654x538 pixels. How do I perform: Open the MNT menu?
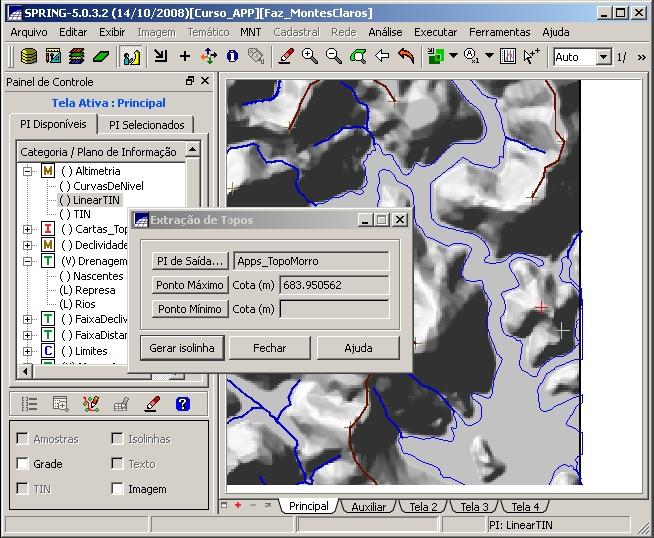click(251, 32)
